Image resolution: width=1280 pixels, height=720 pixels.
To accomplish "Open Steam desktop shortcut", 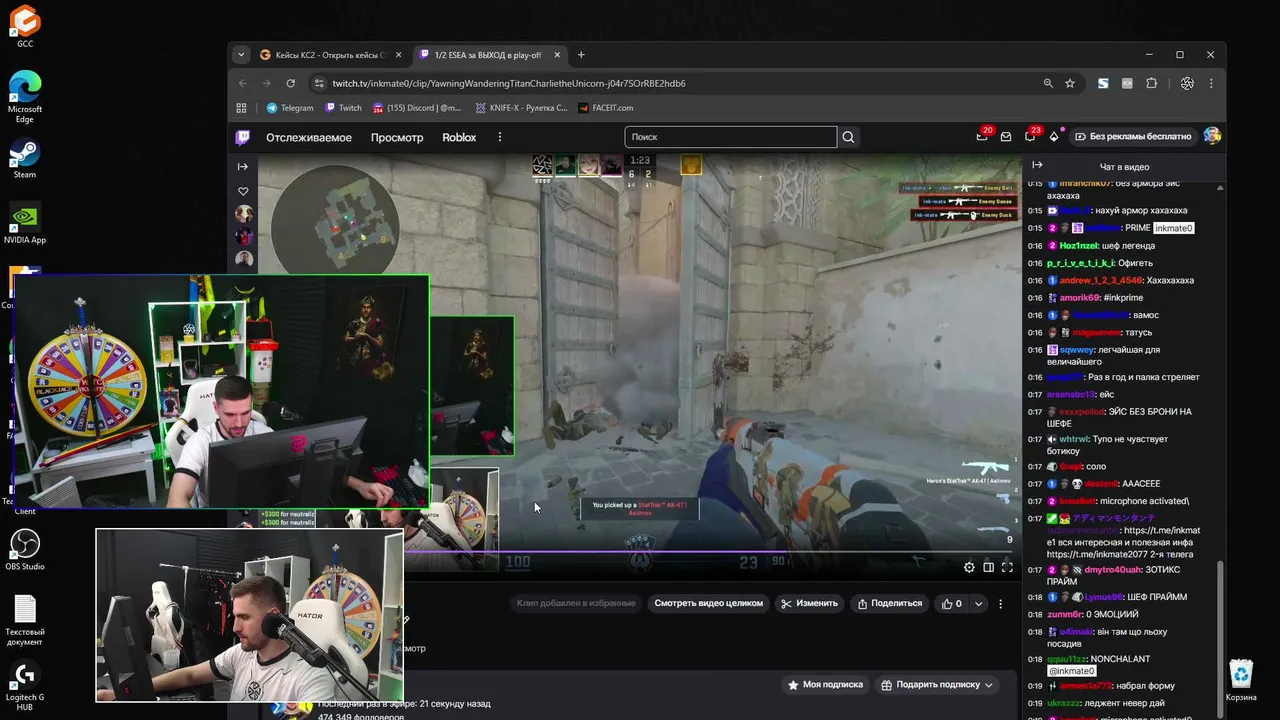I will point(24,159).
